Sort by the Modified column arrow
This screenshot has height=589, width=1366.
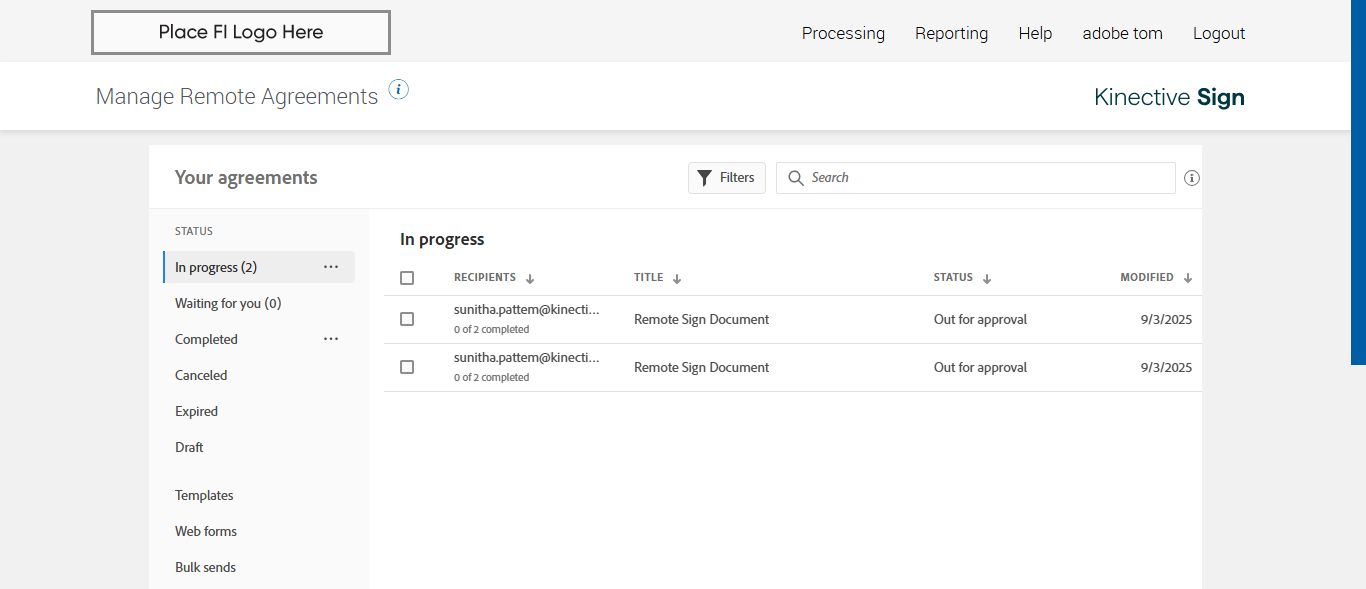[x=1188, y=279]
